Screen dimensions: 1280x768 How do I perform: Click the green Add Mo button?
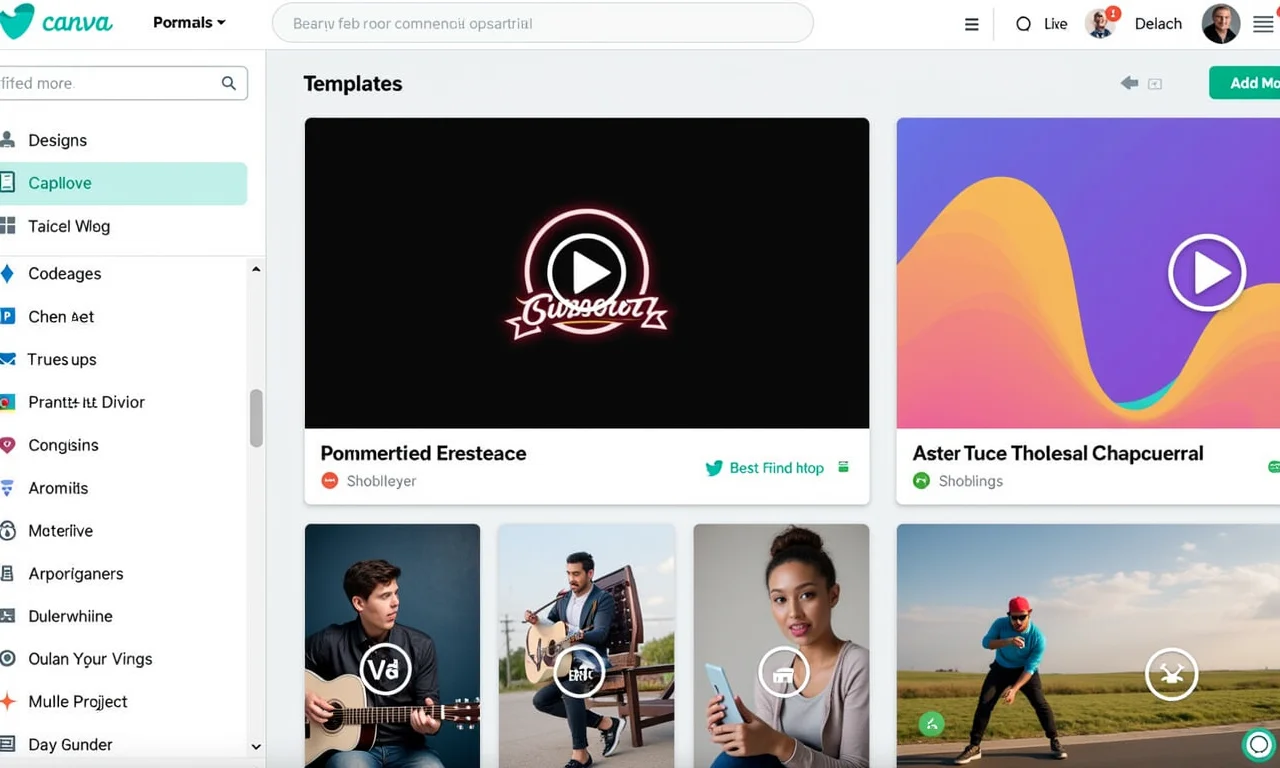click(1252, 83)
